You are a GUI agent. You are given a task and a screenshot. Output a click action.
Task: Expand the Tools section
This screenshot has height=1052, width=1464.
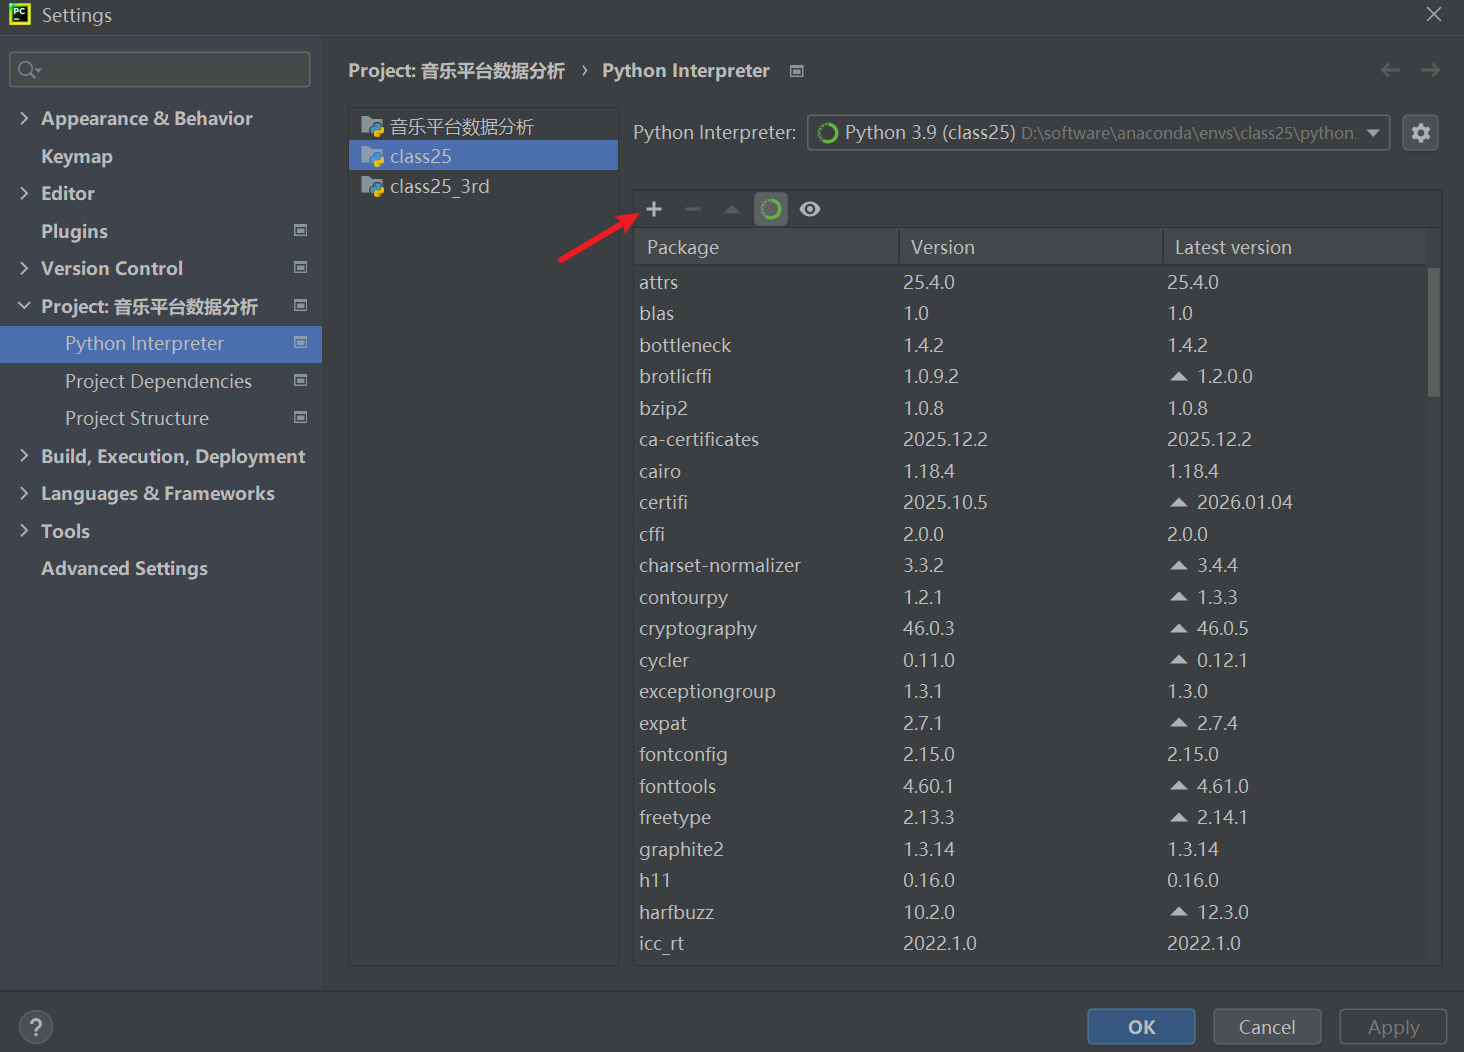[24, 531]
